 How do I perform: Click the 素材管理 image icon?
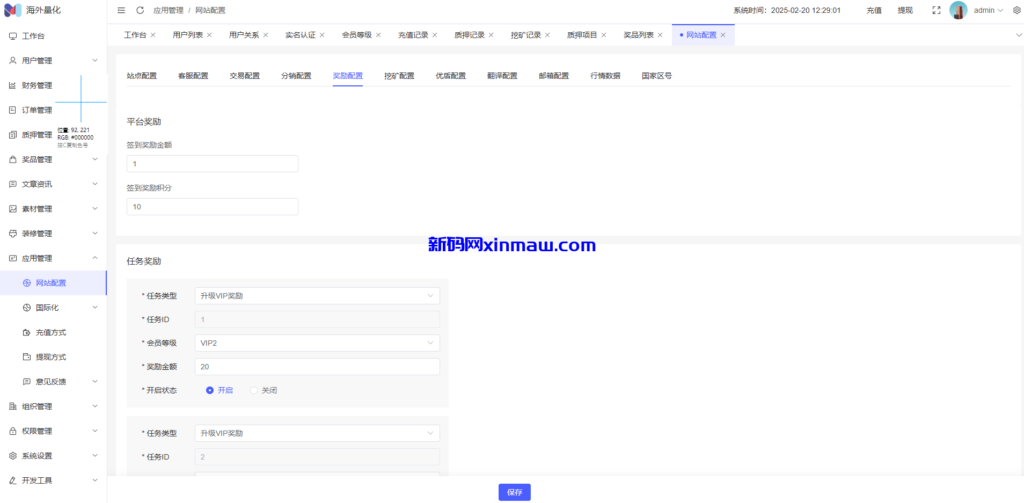(x=12, y=209)
